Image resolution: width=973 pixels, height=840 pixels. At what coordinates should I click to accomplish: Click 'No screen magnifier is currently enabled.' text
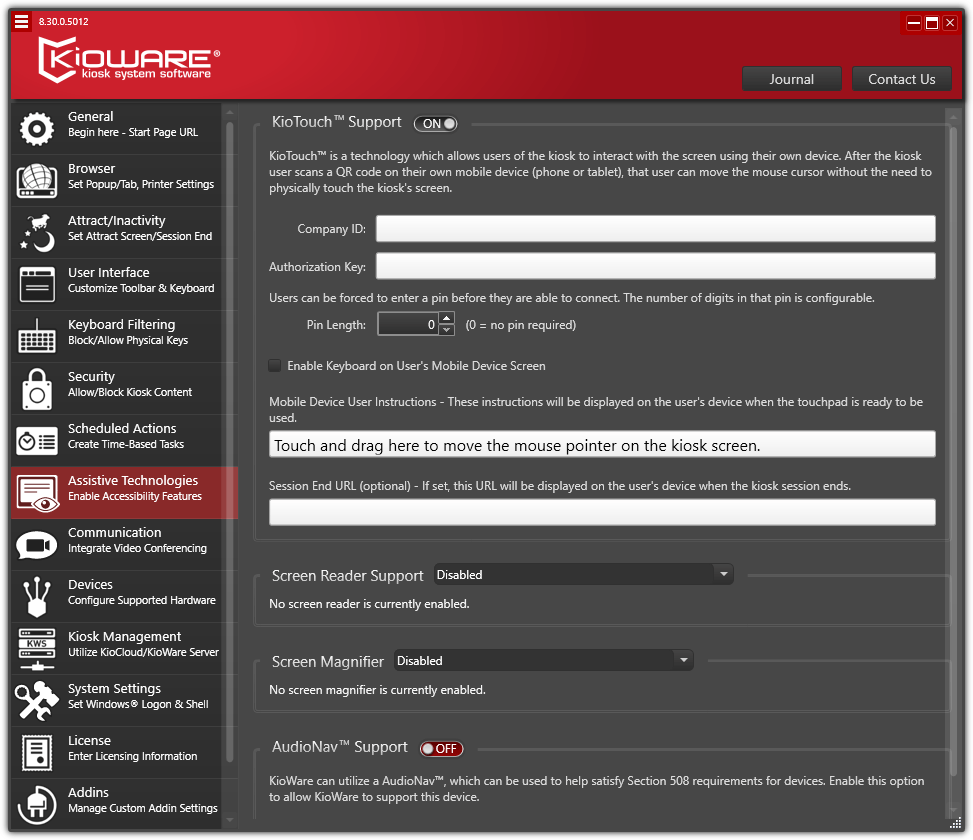point(377,690)
